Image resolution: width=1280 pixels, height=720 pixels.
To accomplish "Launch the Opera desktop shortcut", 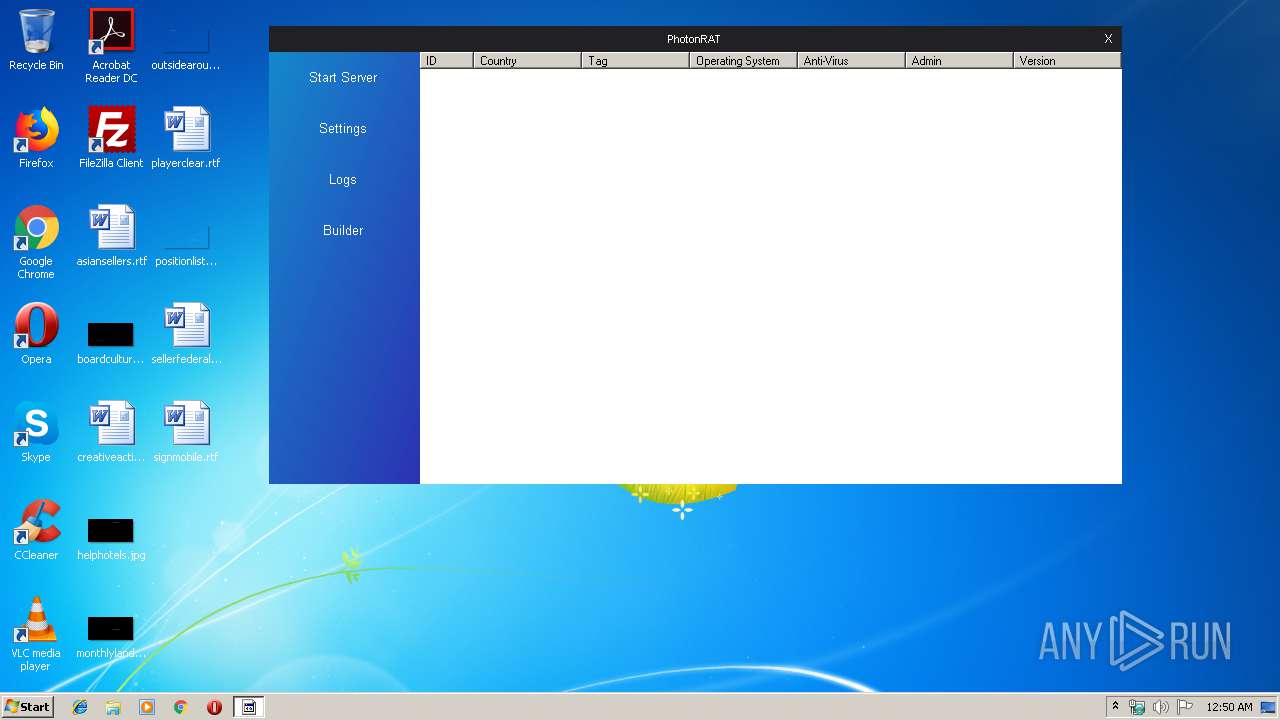I will click(36, 334).
